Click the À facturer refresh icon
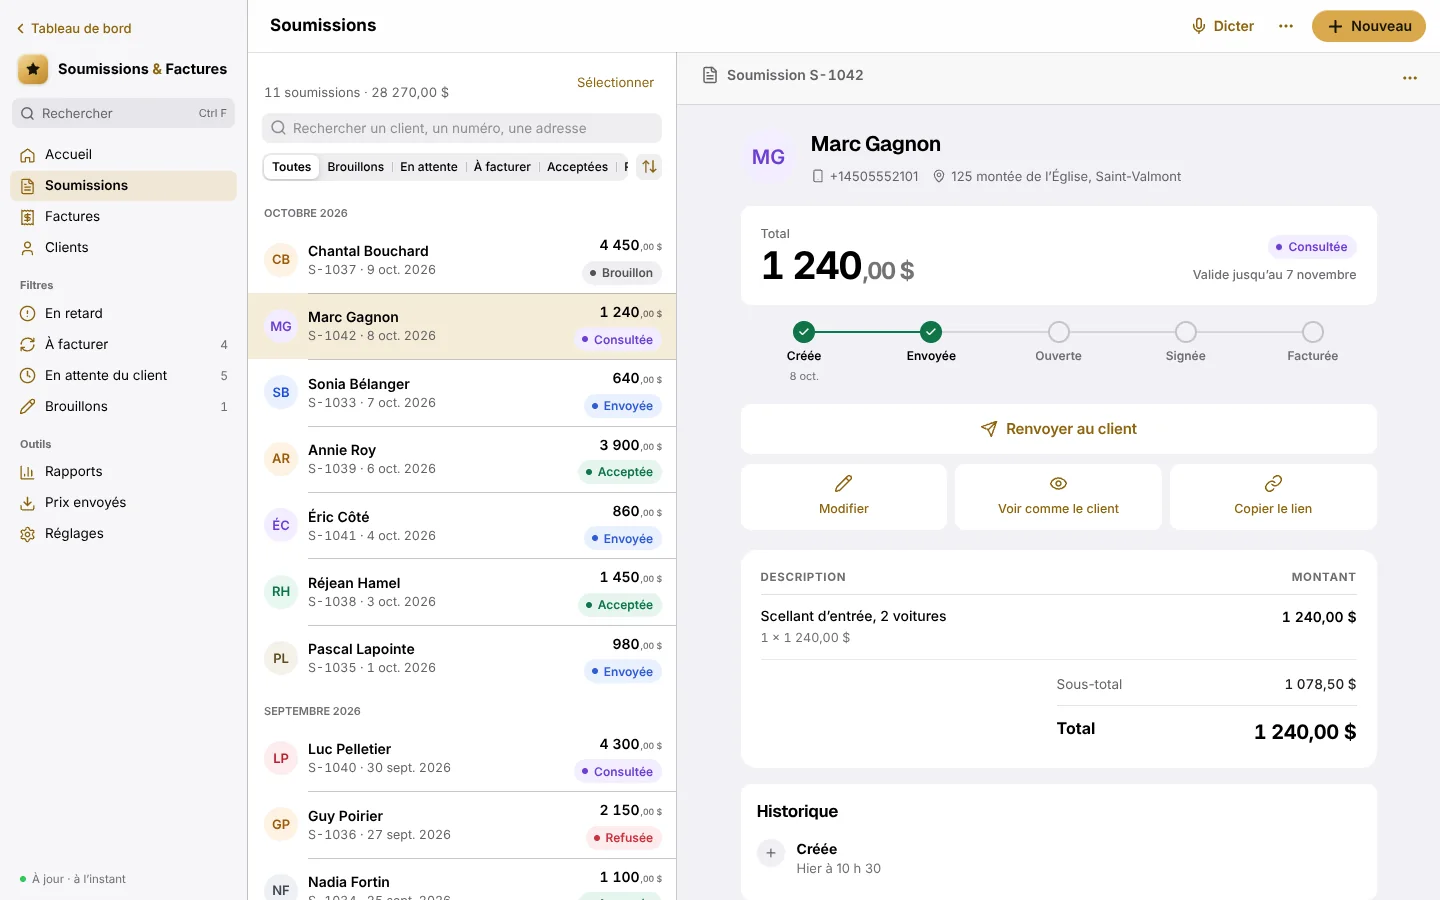The image size is (1440, 900). 28,345
